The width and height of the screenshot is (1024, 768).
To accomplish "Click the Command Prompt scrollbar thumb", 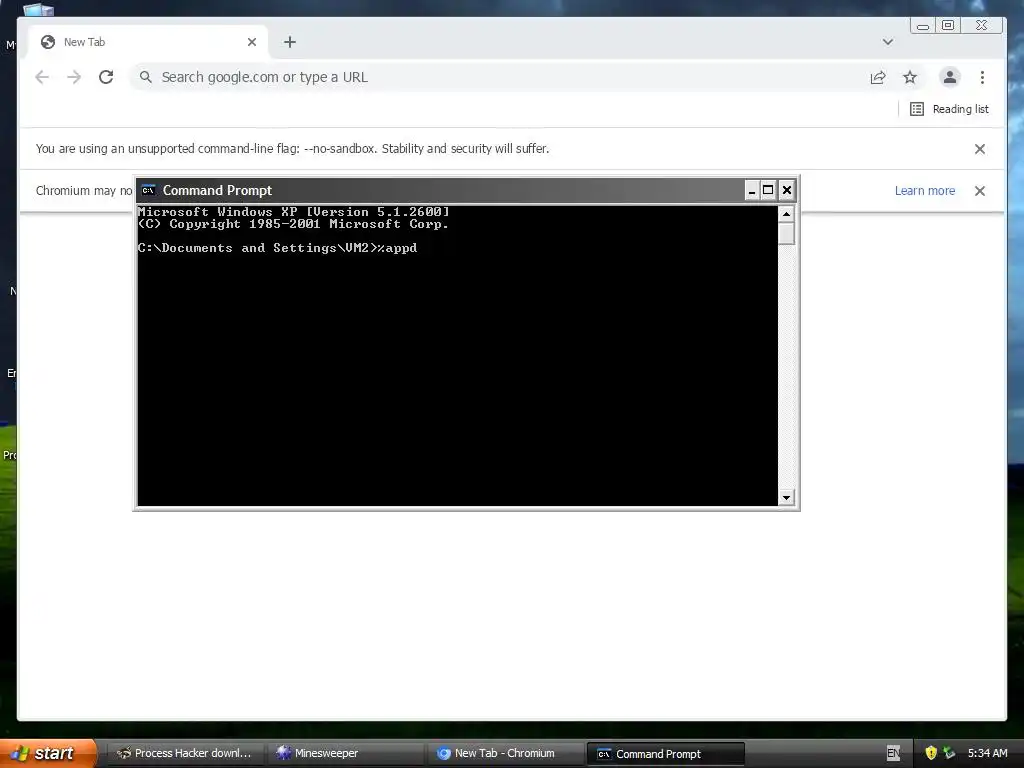I will coord(786,233).
